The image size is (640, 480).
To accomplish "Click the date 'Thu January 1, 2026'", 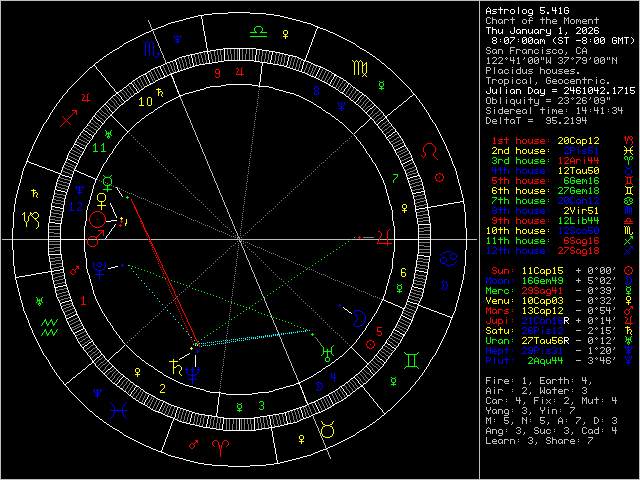I will coord(542,31).
